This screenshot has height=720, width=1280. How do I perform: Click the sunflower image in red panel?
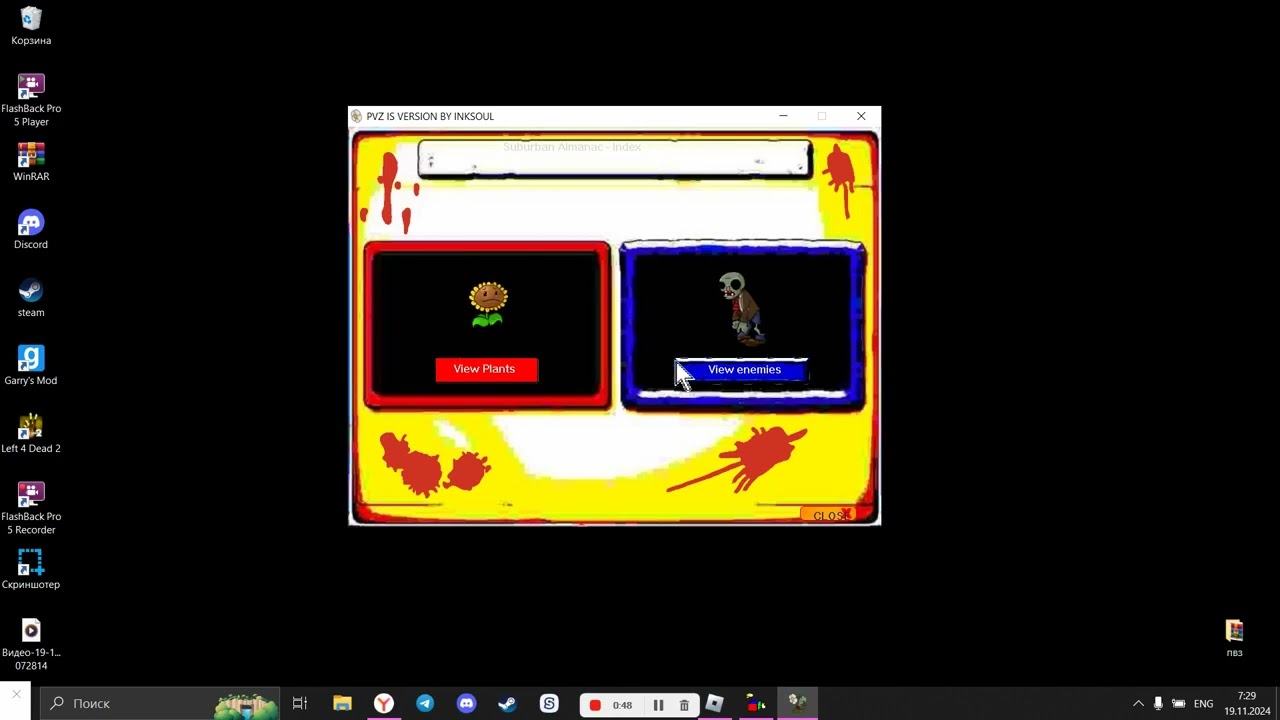point(488,304)
